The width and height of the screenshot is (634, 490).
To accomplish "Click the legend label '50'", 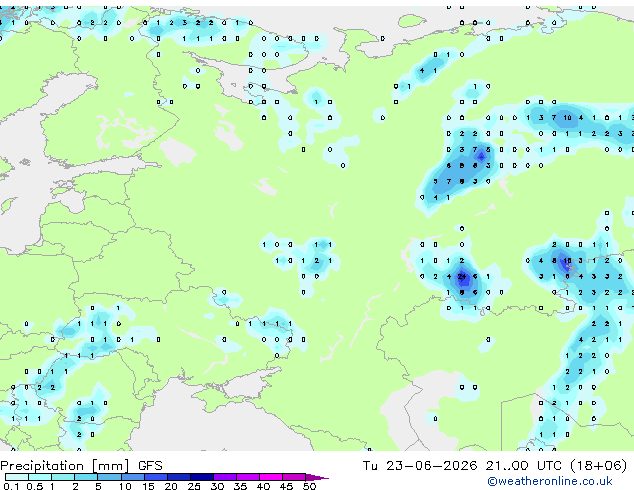I will pyautogui.click(x=310, y=486).
